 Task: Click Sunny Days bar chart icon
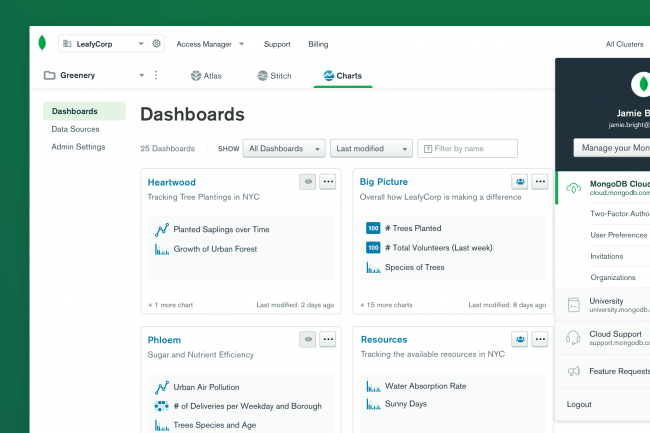coord(373,404)
